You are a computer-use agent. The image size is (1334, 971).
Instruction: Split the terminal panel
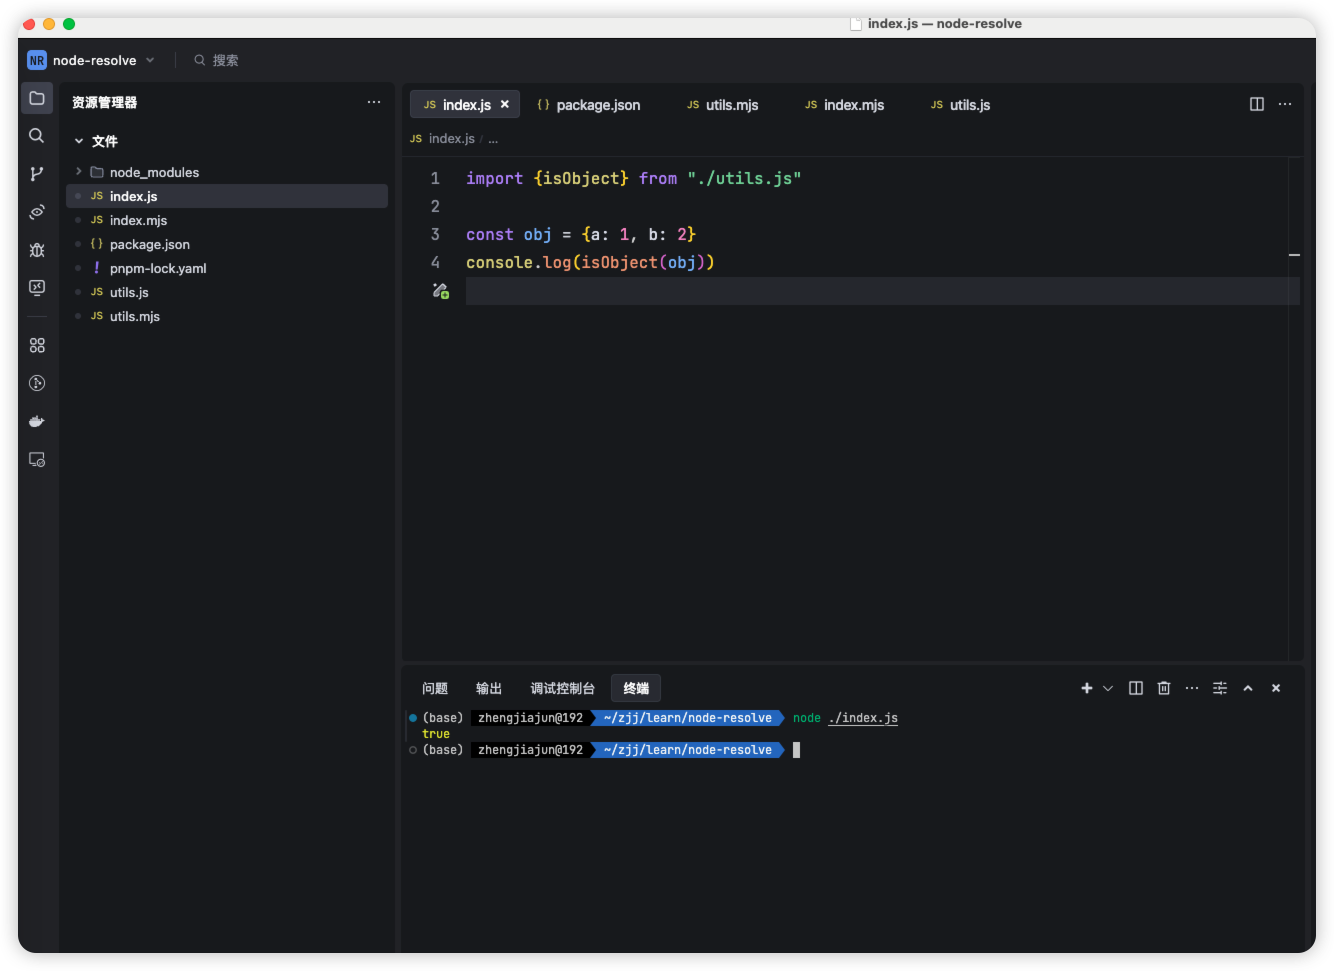click(x=1136, y=688)
